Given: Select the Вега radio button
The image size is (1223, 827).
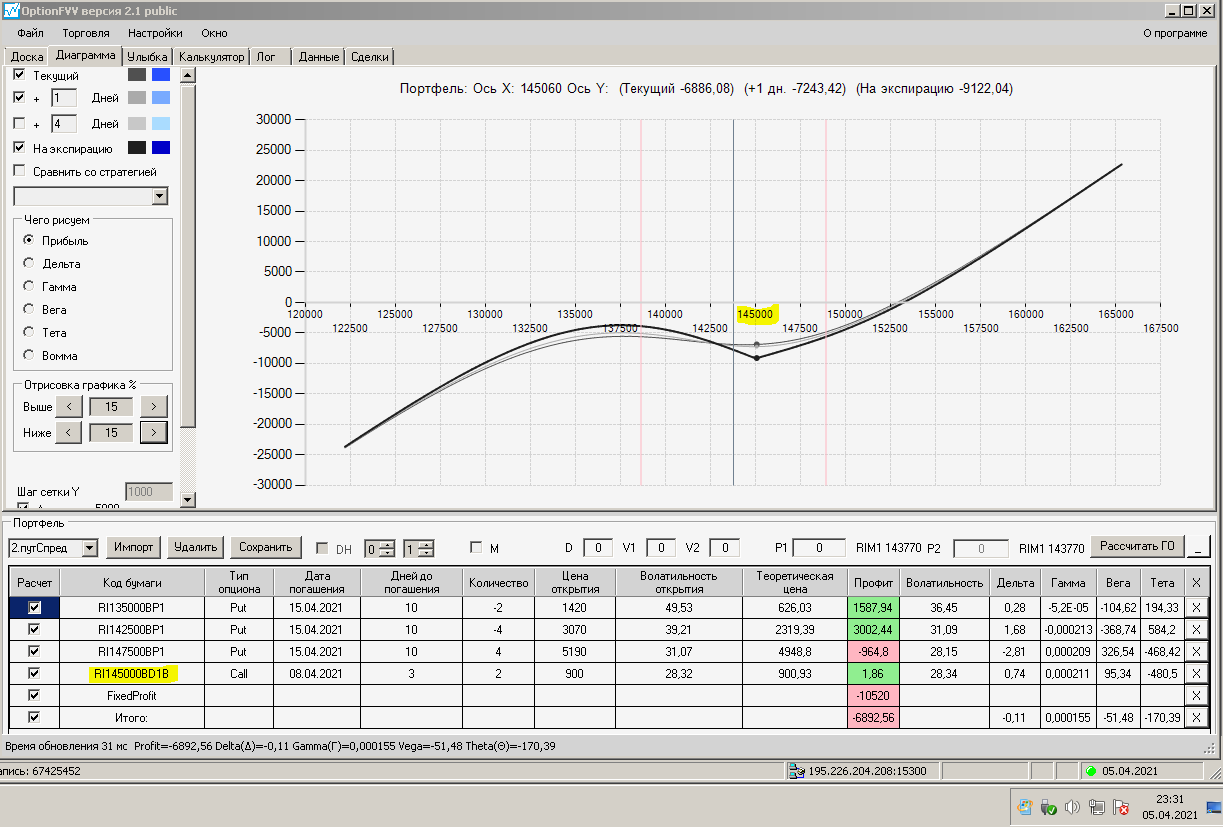Looking at the screenshot, I should 28,309.
